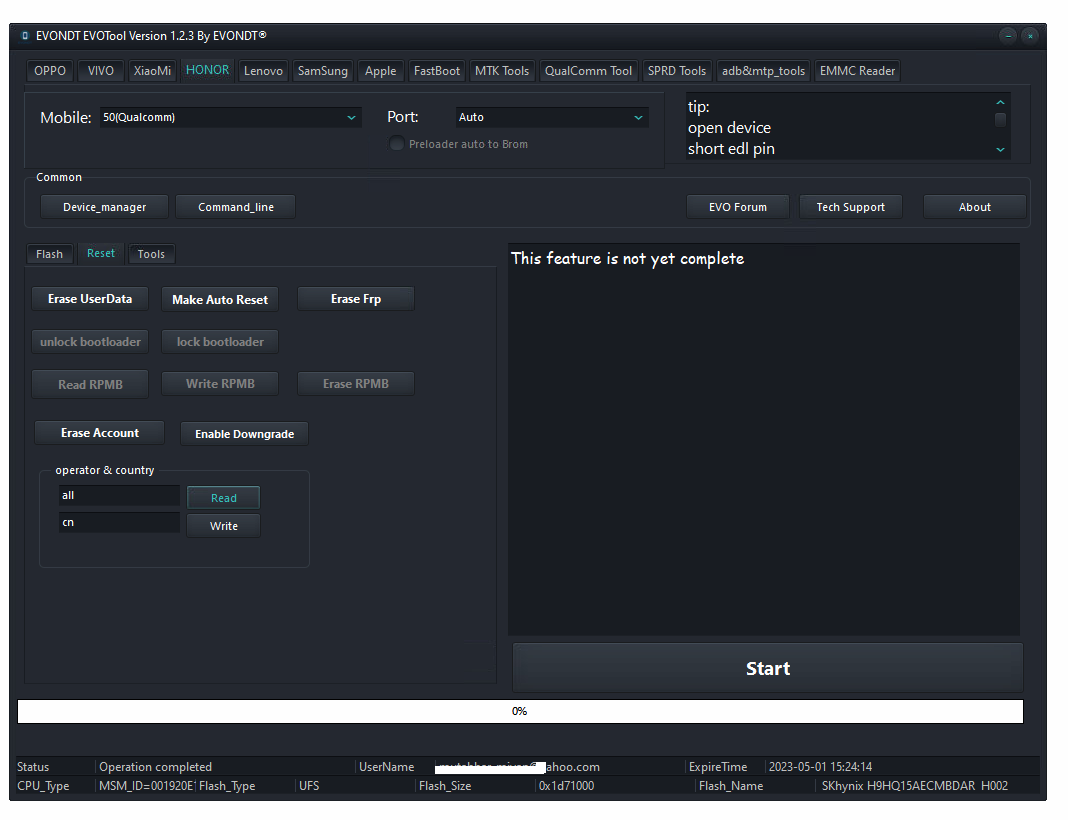Open the Command_line button
Image resolution: width=1068 pixels, height=820 pixels.
click(236, 207)
